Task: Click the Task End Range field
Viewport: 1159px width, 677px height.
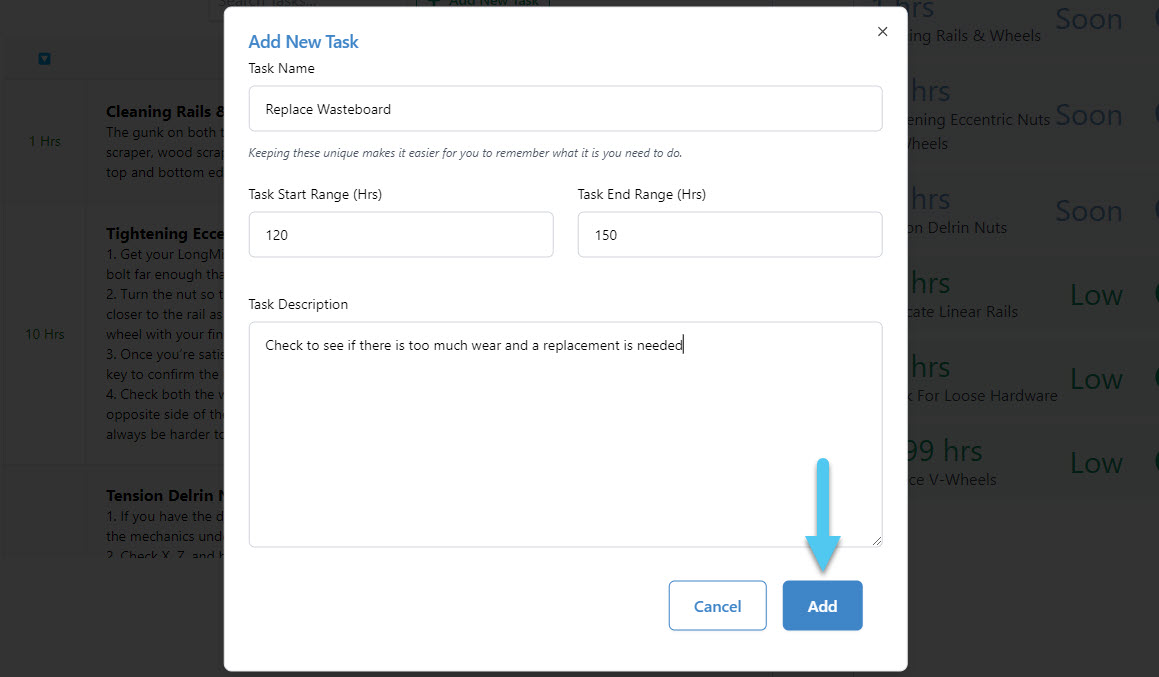Action: point(729,235)
